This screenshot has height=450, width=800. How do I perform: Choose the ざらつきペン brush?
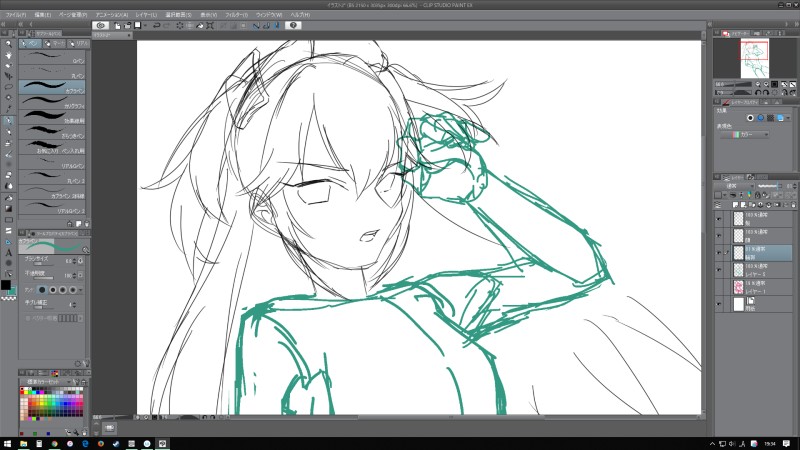(x=52, y=132)
